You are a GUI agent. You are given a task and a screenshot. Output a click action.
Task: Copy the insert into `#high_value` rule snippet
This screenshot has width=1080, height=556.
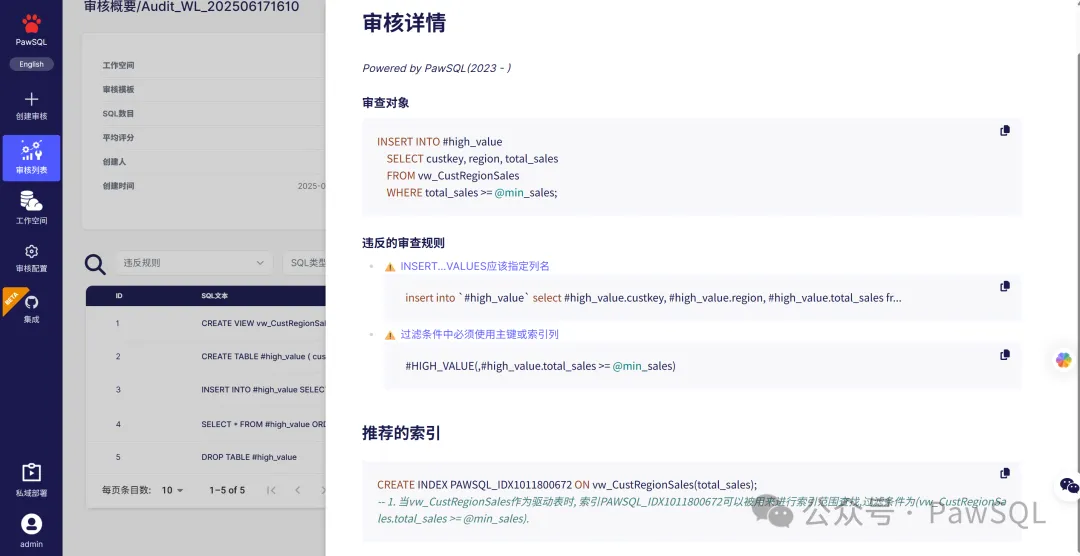point(1005,286)
